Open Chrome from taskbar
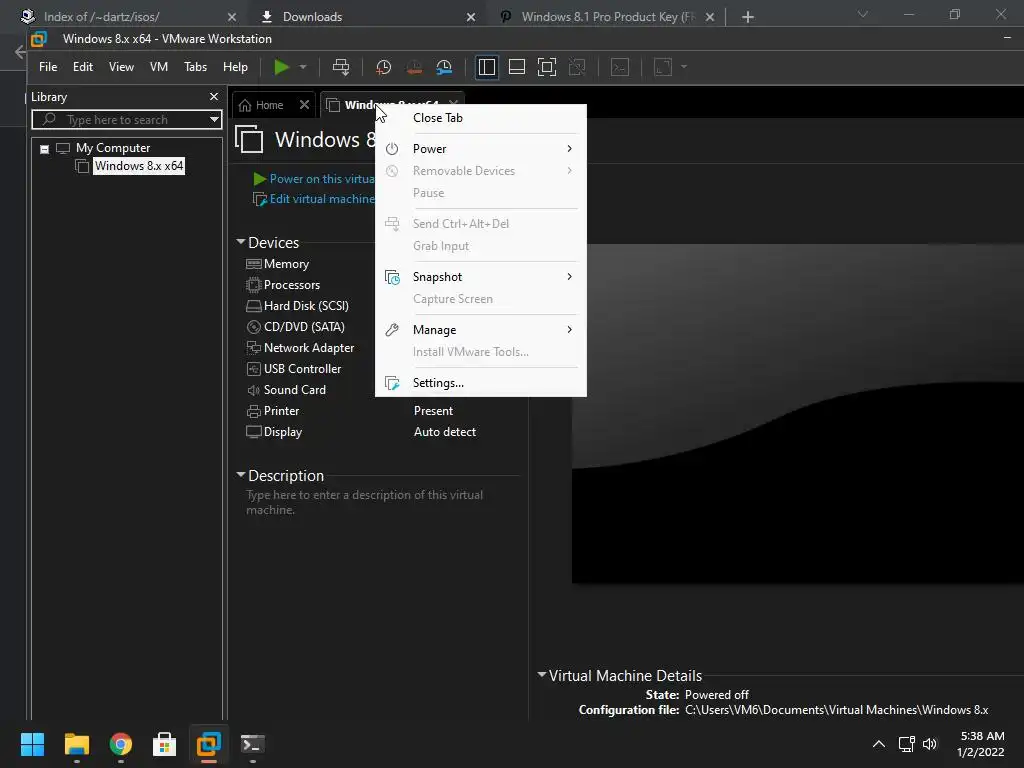 click(121, 744)
